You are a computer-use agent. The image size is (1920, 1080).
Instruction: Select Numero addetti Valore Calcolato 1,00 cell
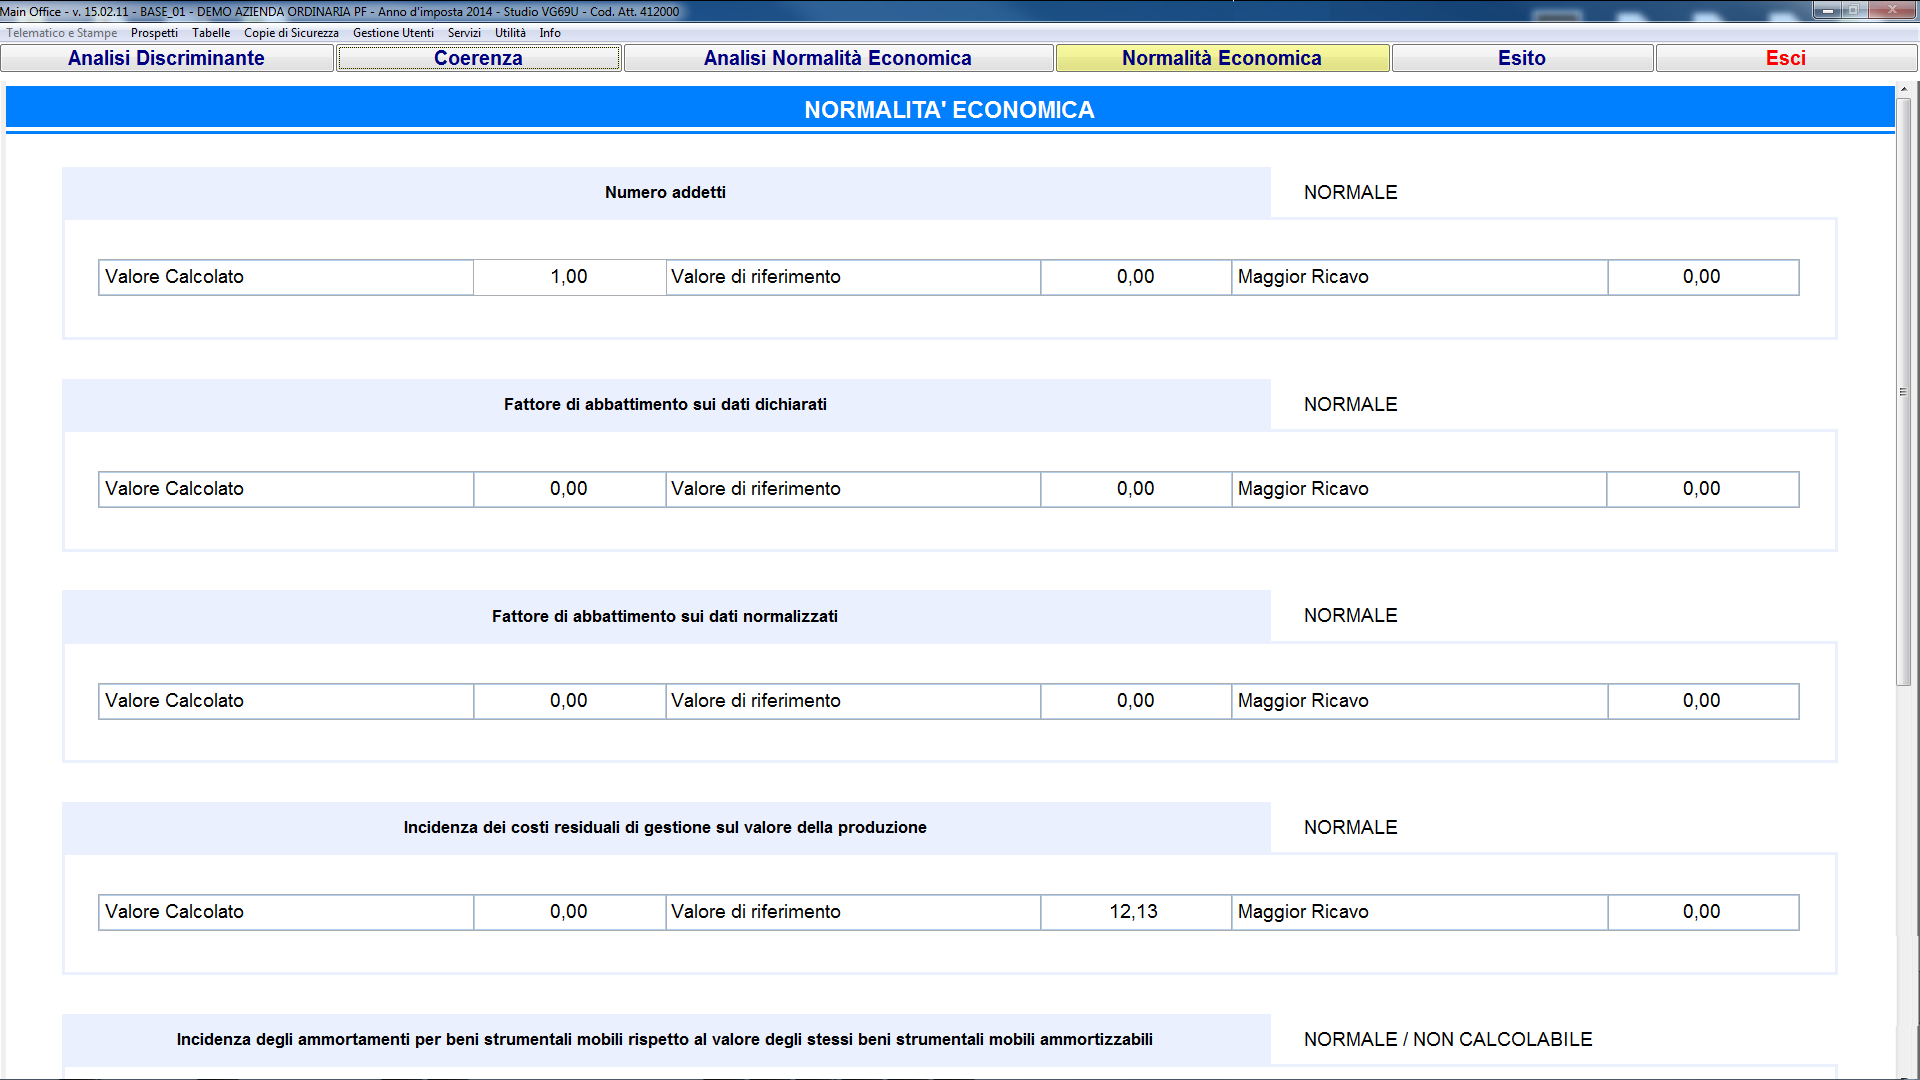pos(569,277)
